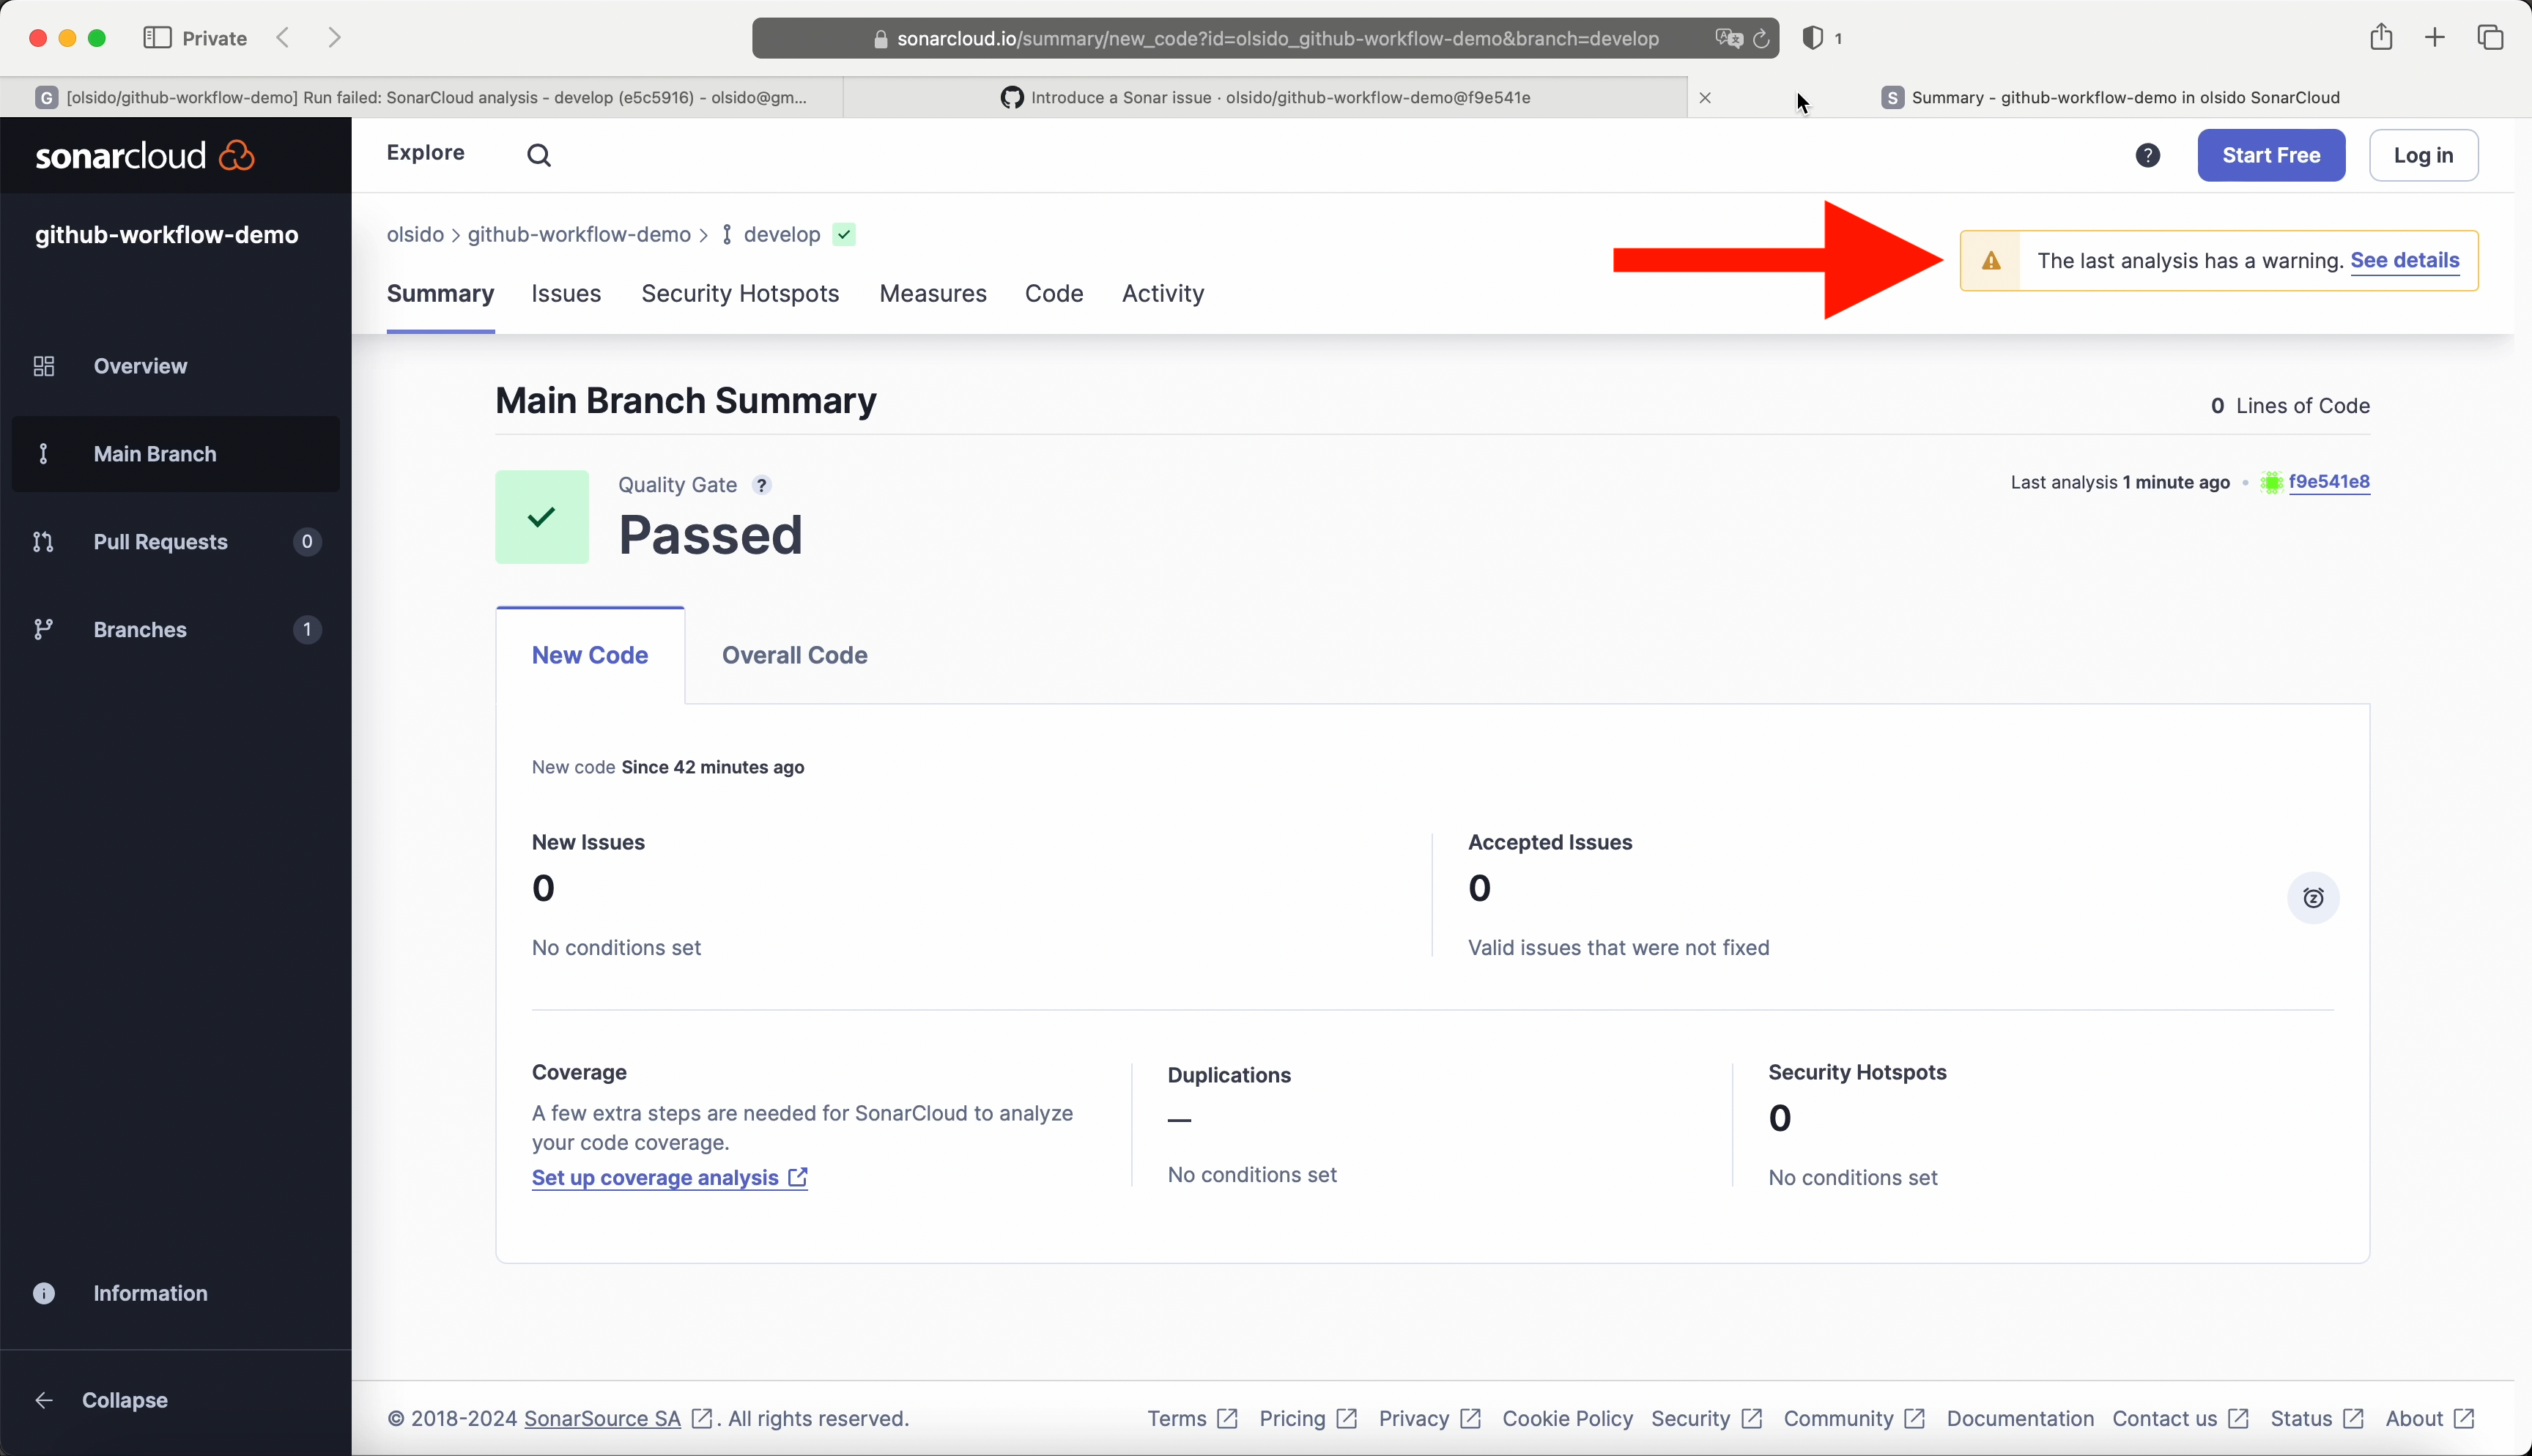The width and height of the screenshot is (2532, 1456).
Task: Click the search magnifier icon
Action: [539, 155]
